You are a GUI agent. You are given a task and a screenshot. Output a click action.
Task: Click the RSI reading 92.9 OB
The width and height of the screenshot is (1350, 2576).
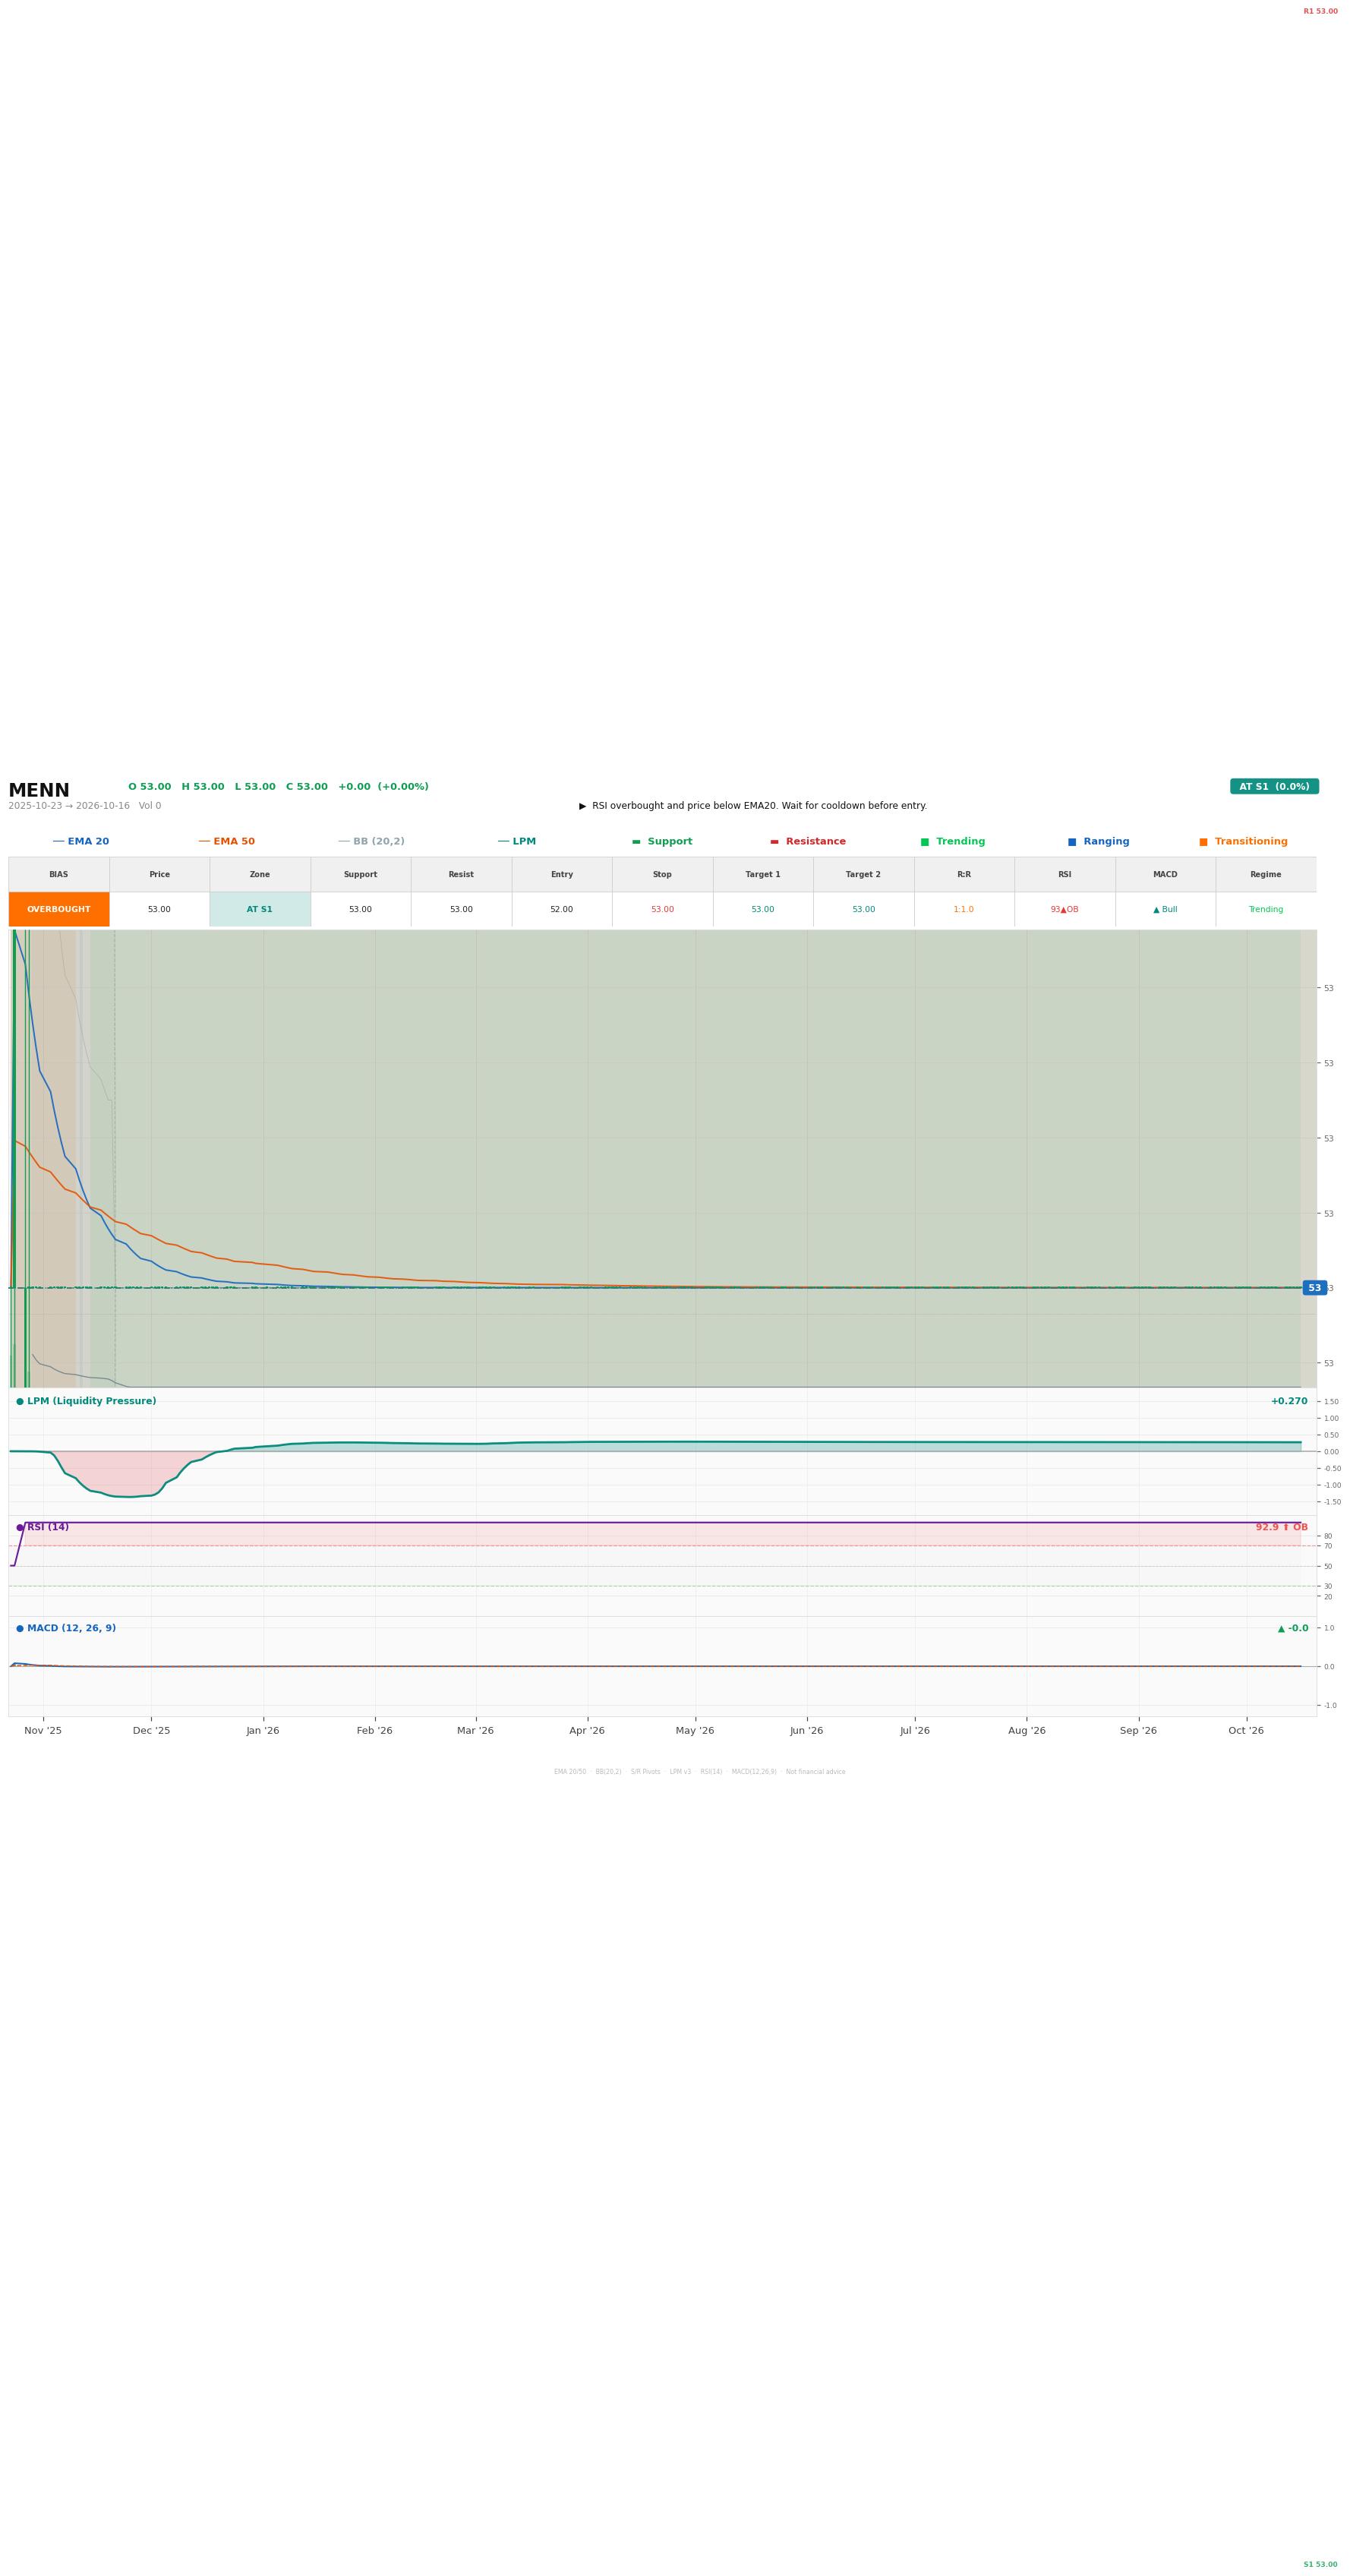[x=1281, y=1528]
